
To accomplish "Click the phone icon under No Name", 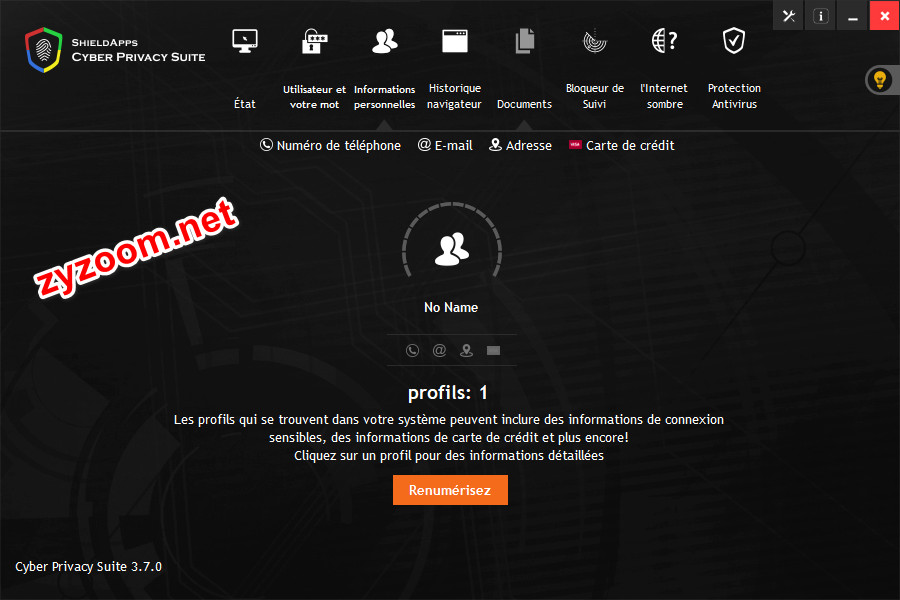I will pos(412,350).
